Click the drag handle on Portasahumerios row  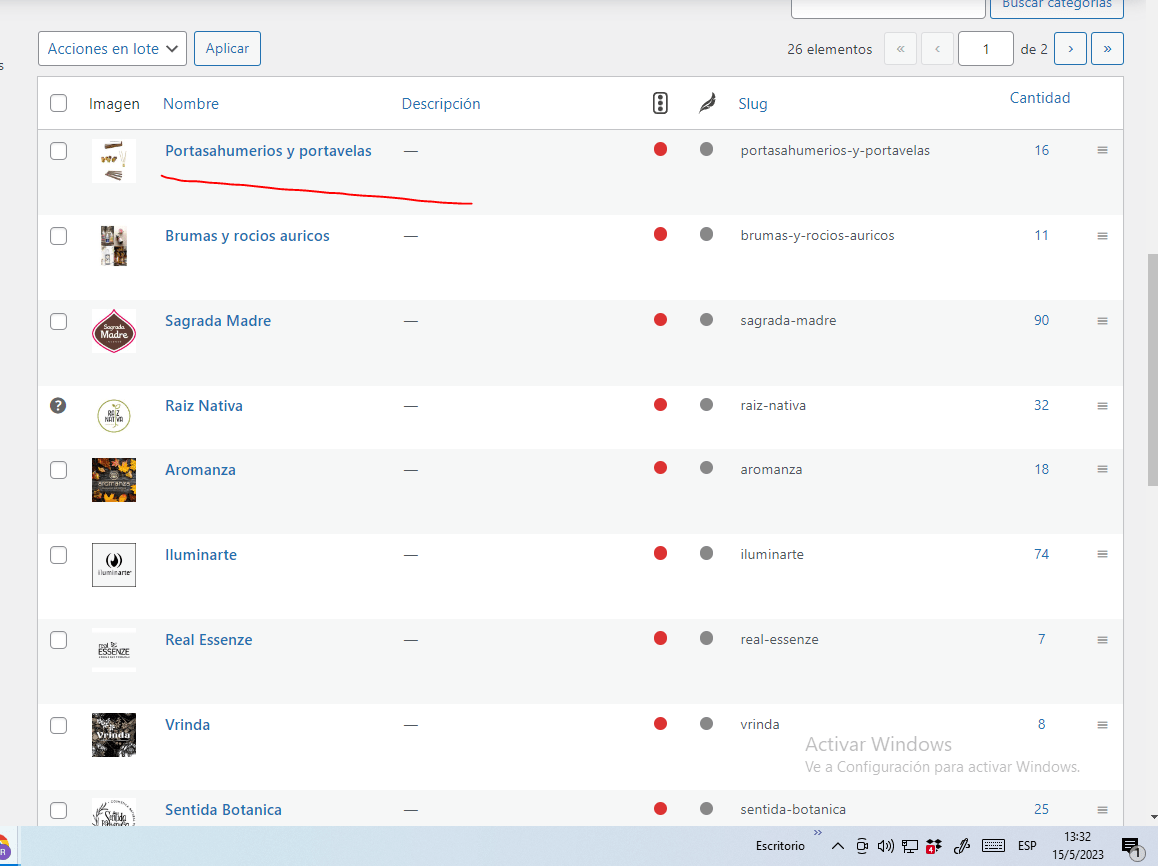pos(1103,150)
